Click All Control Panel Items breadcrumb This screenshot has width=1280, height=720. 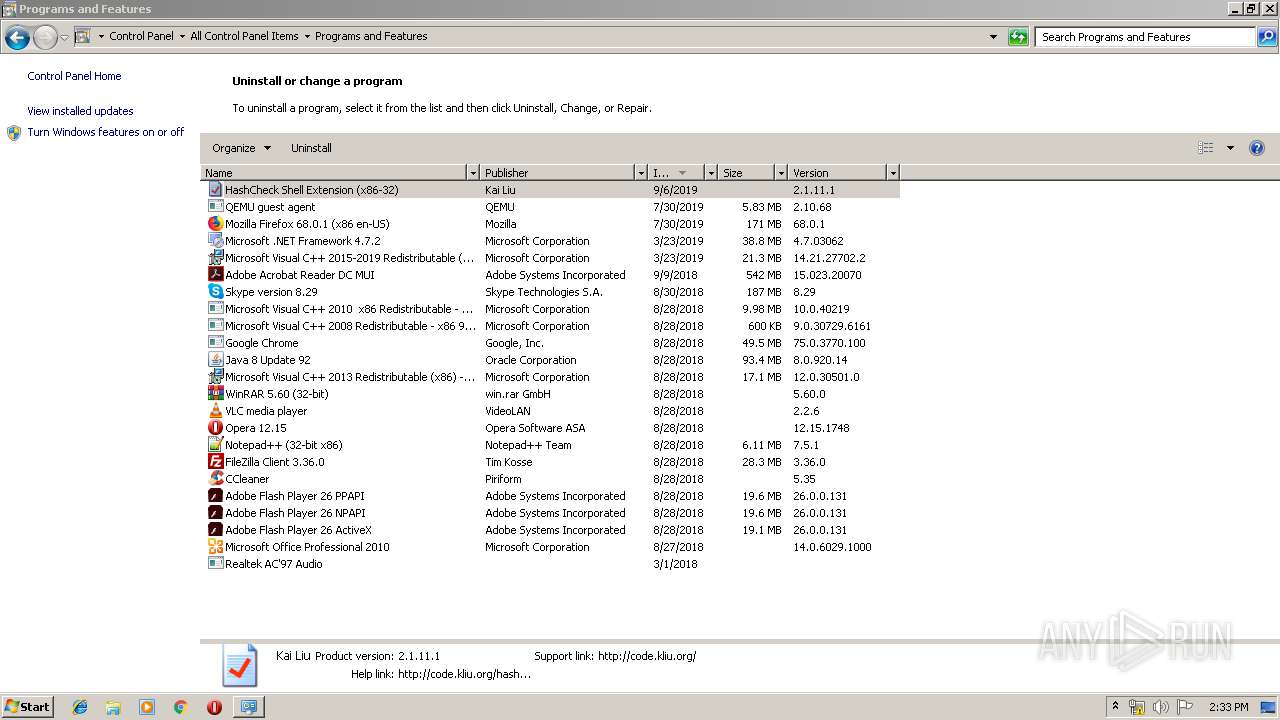[x=244, y=36]
